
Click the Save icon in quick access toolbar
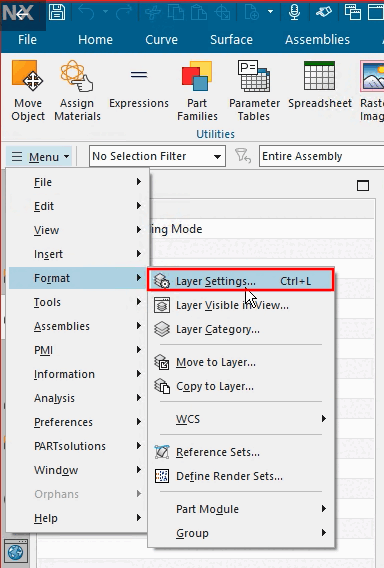[57, 12]
